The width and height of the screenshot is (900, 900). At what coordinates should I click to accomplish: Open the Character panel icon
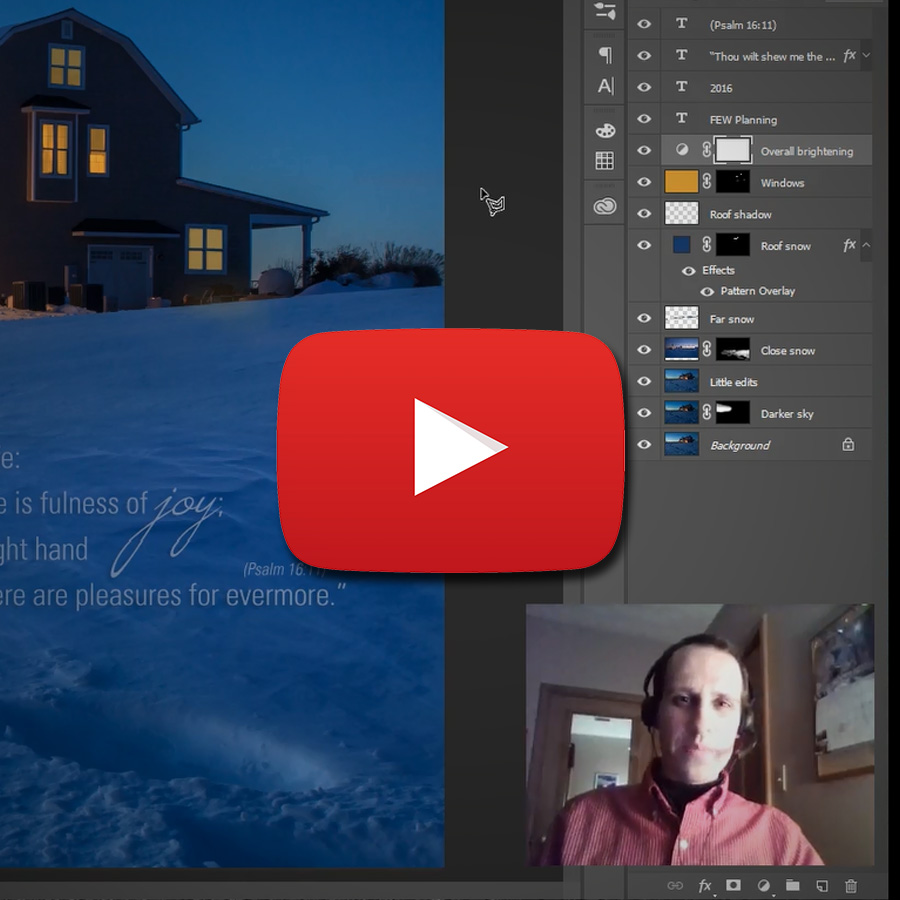coord(605,86)
